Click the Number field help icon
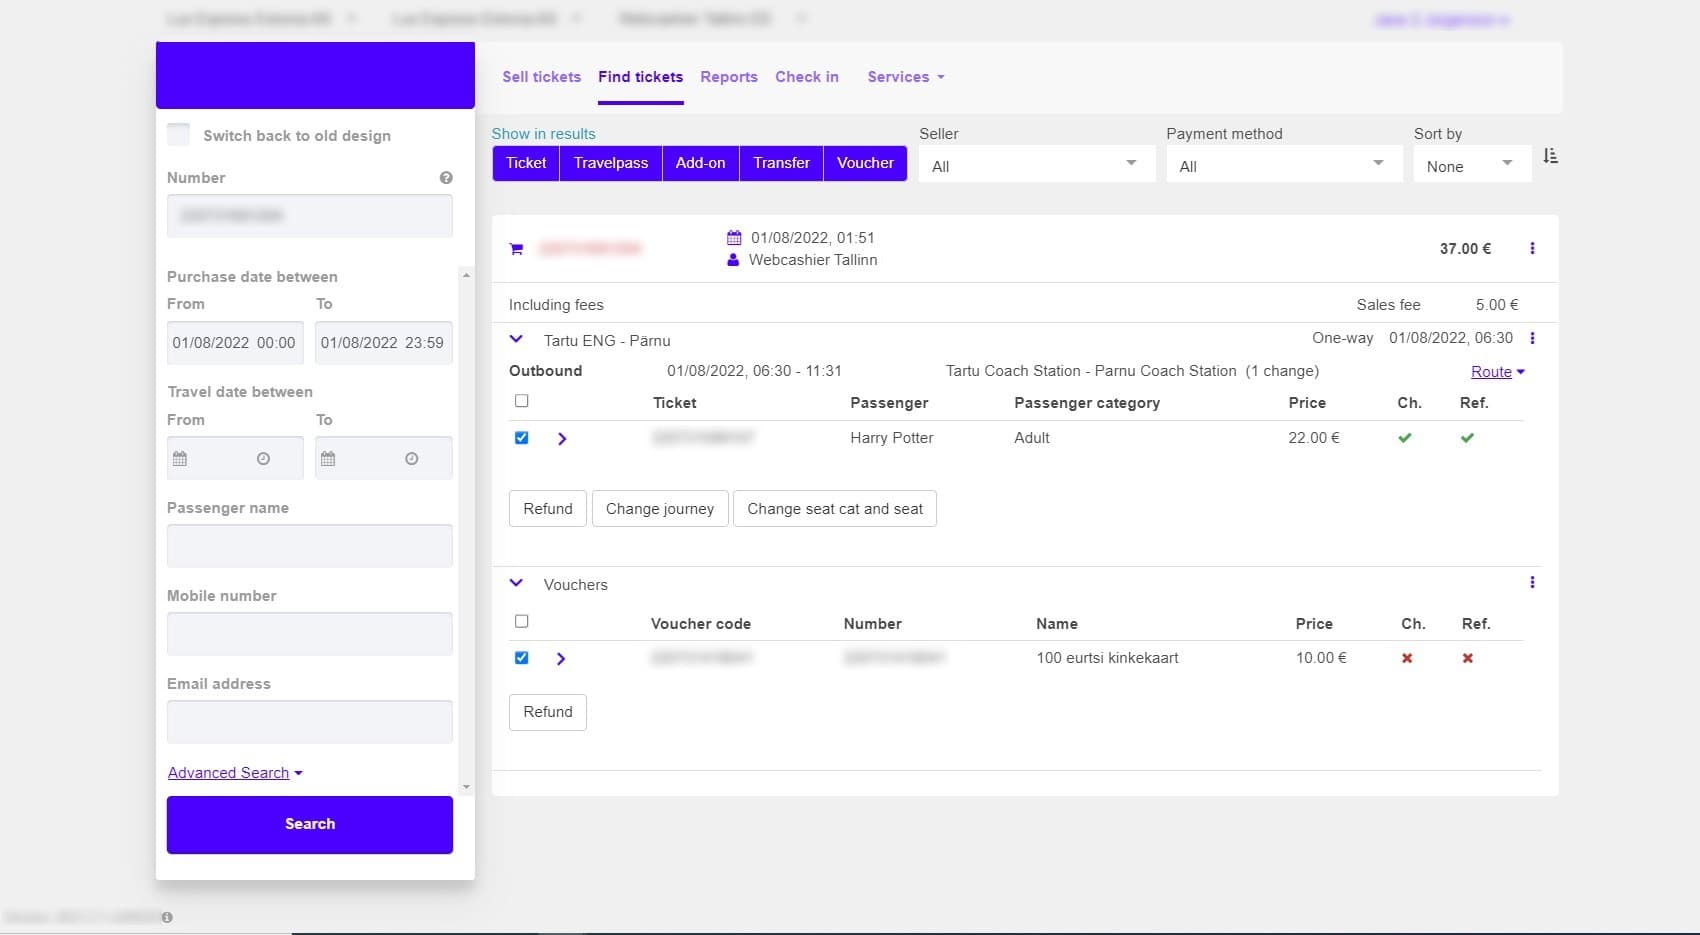Viewport: 1700px width, 935px height. (x=446, y=178)
